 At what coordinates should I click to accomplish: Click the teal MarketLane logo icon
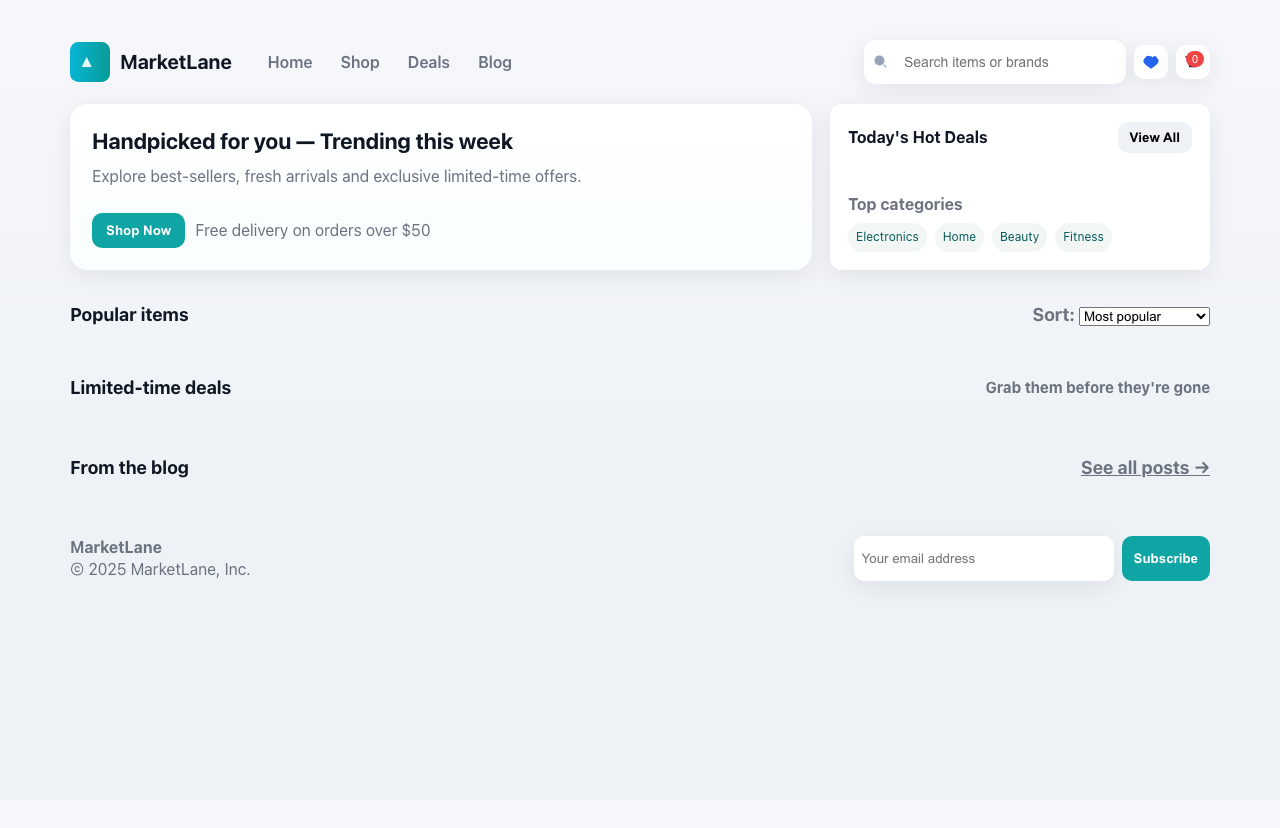[x=89, y=61]
